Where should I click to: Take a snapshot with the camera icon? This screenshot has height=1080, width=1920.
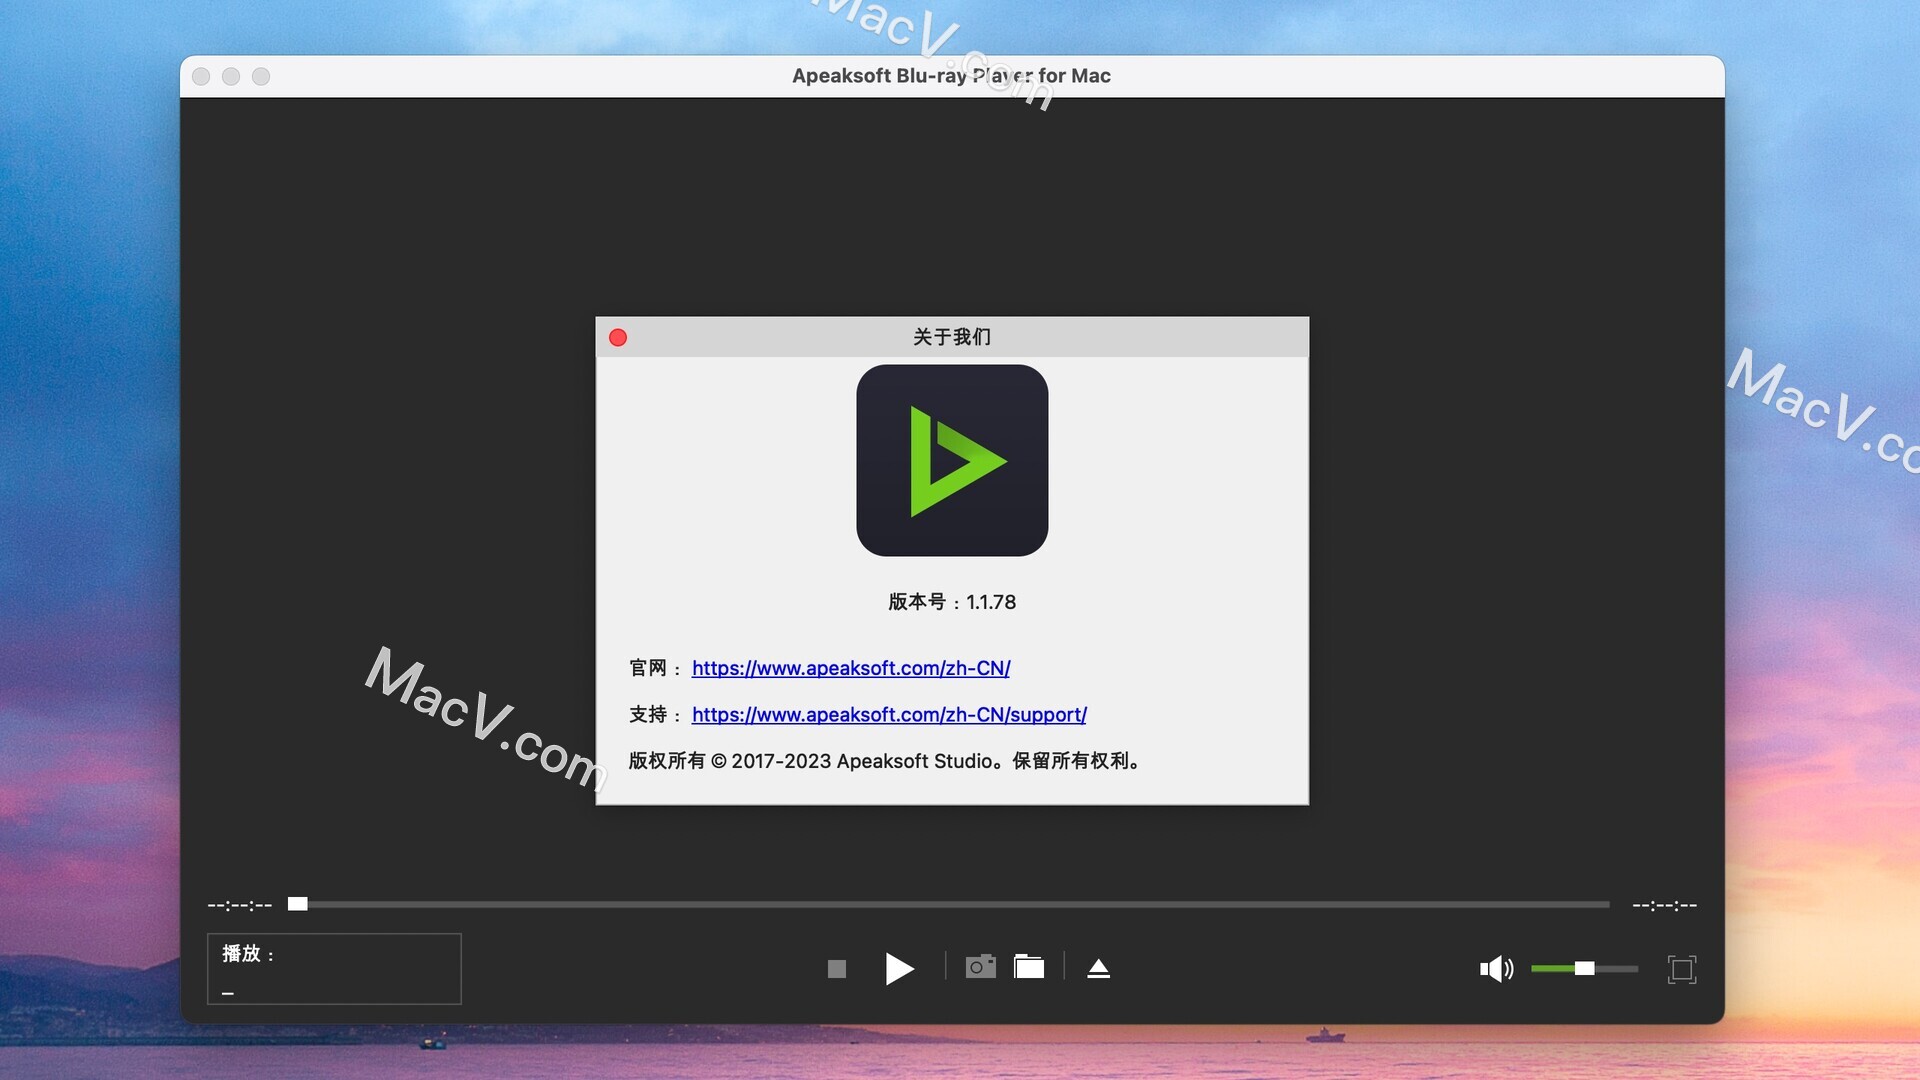[x=980, y=967]
